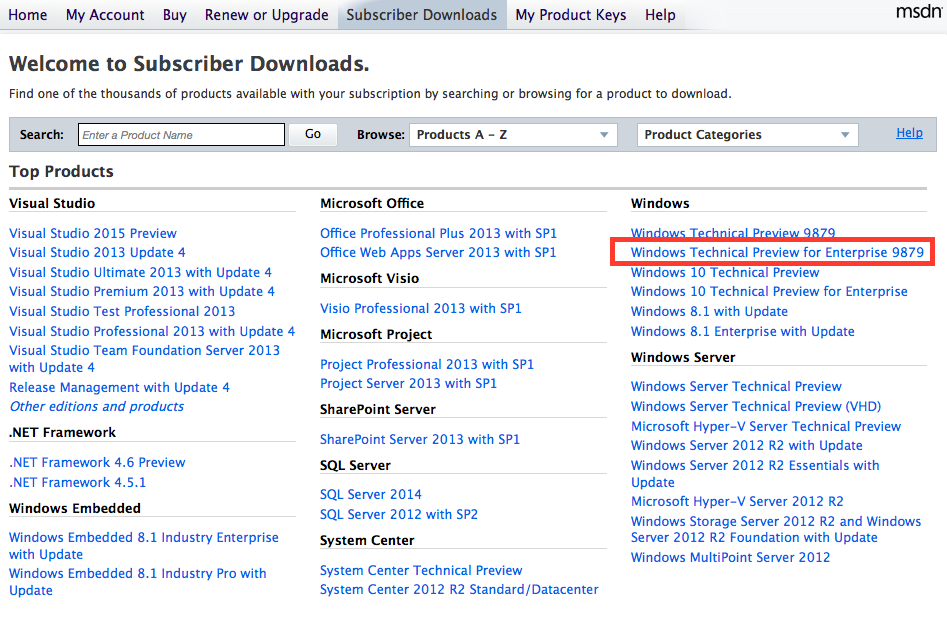Image resolution: width=947 pixels, height=621 pixels.
Task: Open Release Management with Update 4
Action: (120, 387)
